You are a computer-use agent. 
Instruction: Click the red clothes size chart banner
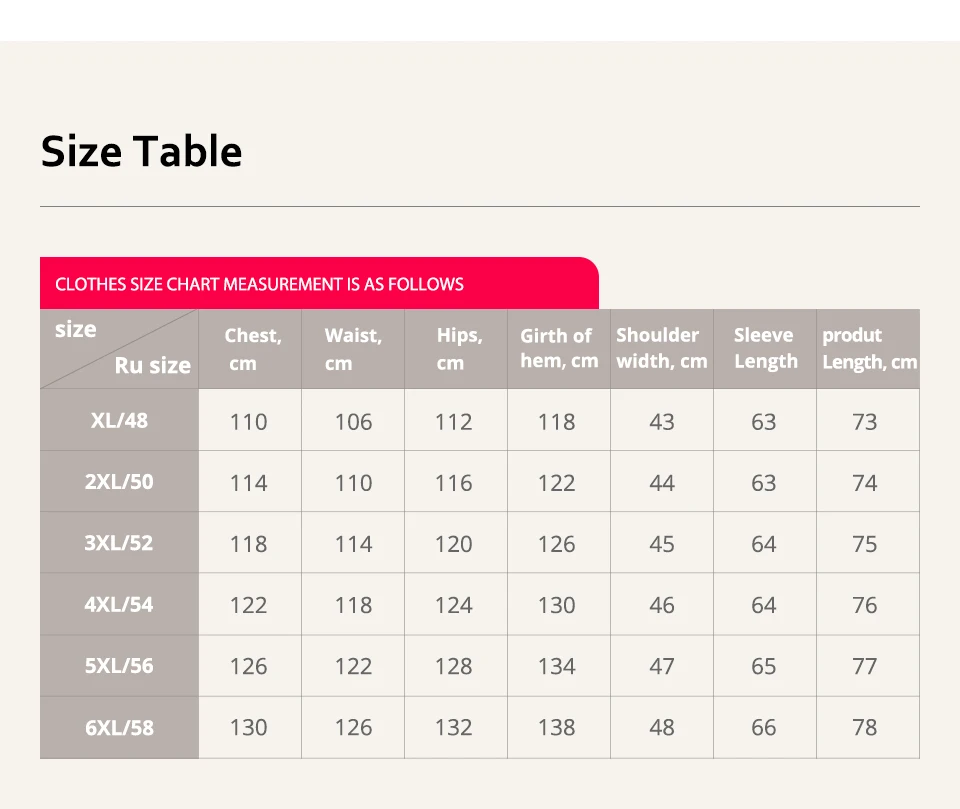click(319, 284)
